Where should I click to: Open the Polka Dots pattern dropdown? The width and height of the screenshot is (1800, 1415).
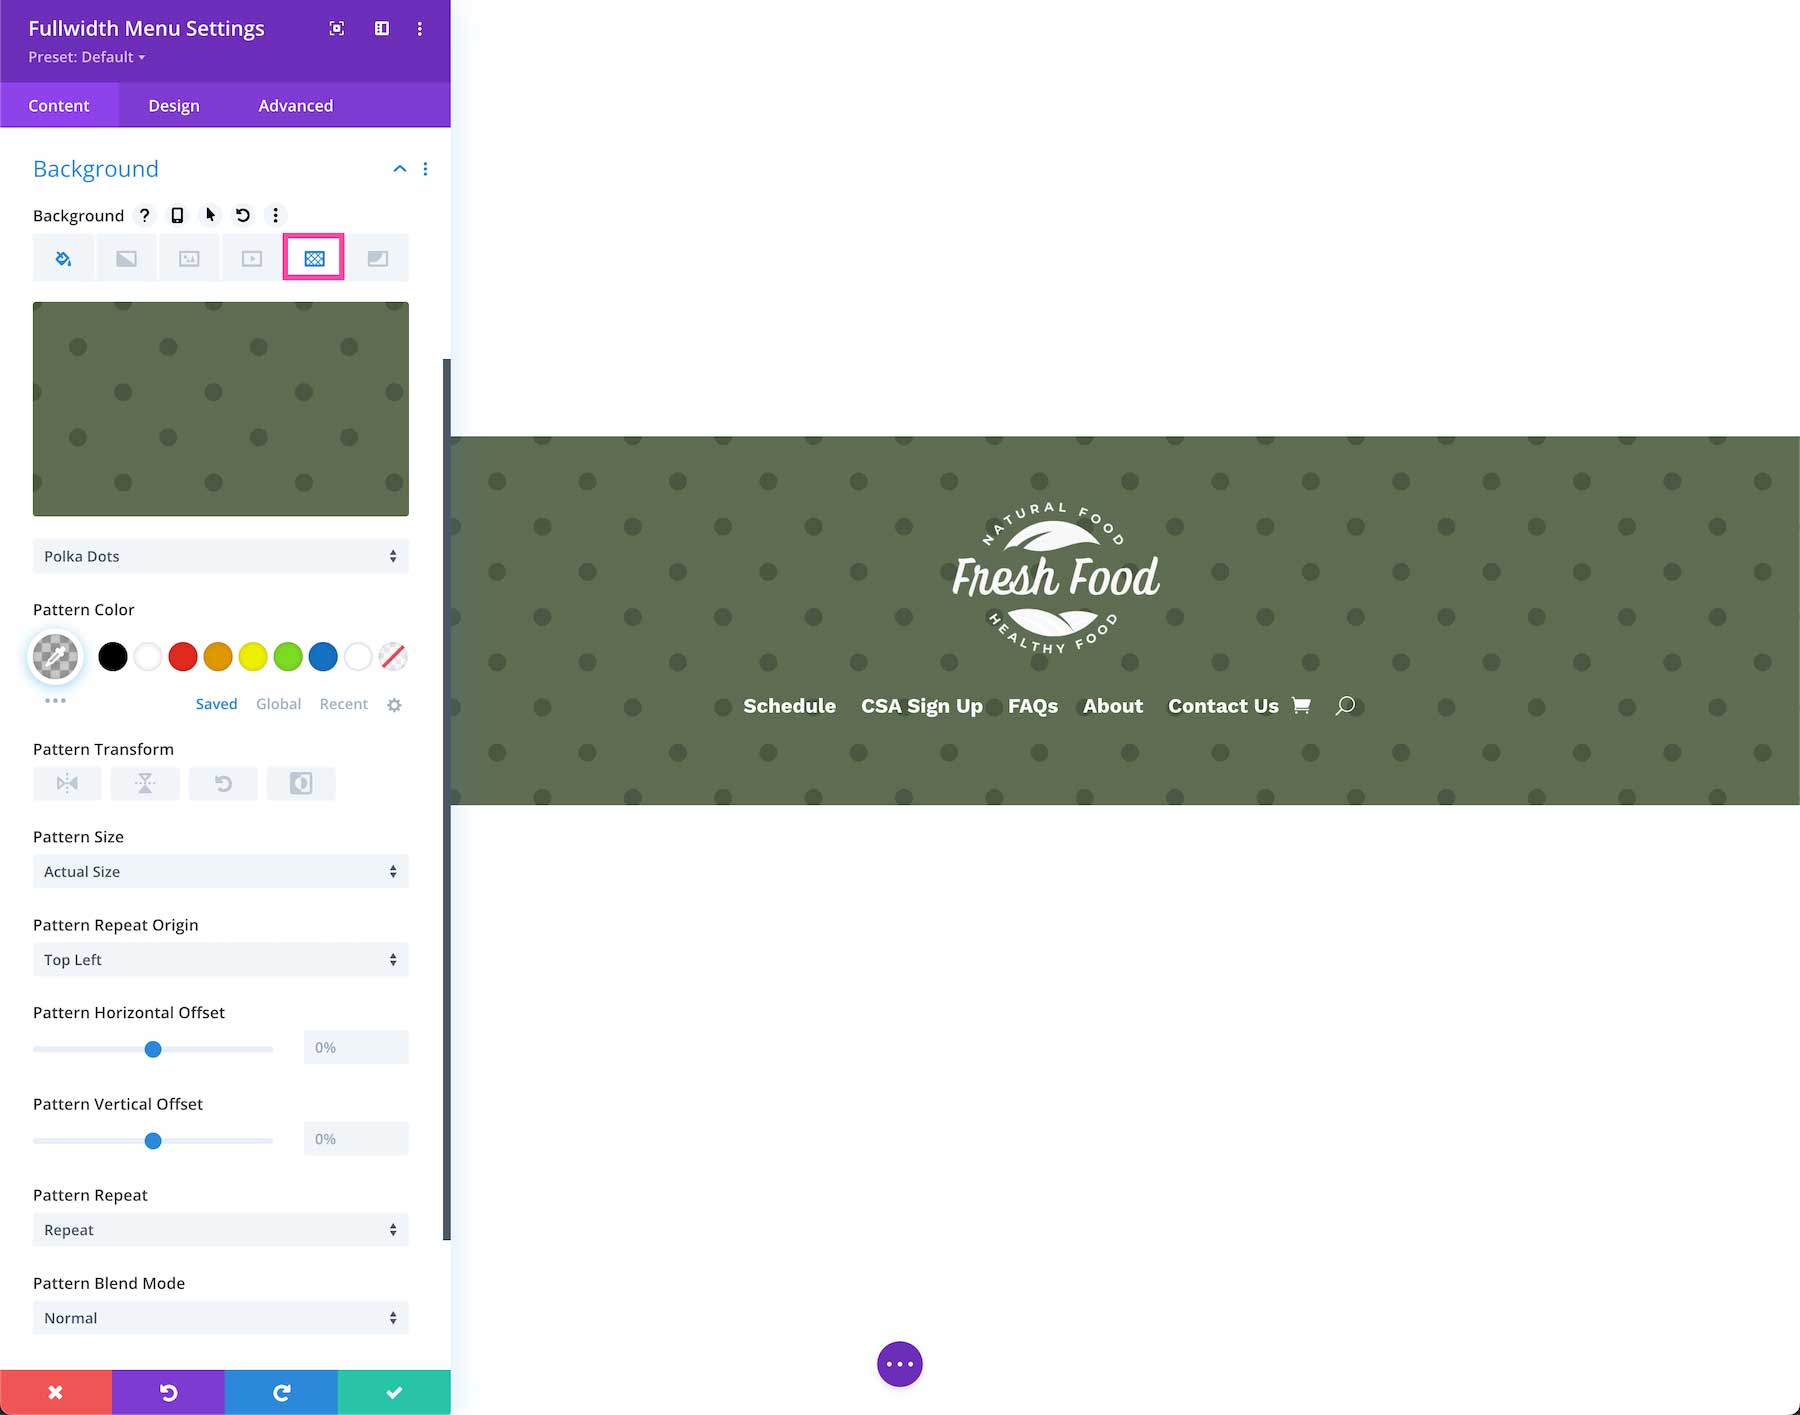[220, 556]
